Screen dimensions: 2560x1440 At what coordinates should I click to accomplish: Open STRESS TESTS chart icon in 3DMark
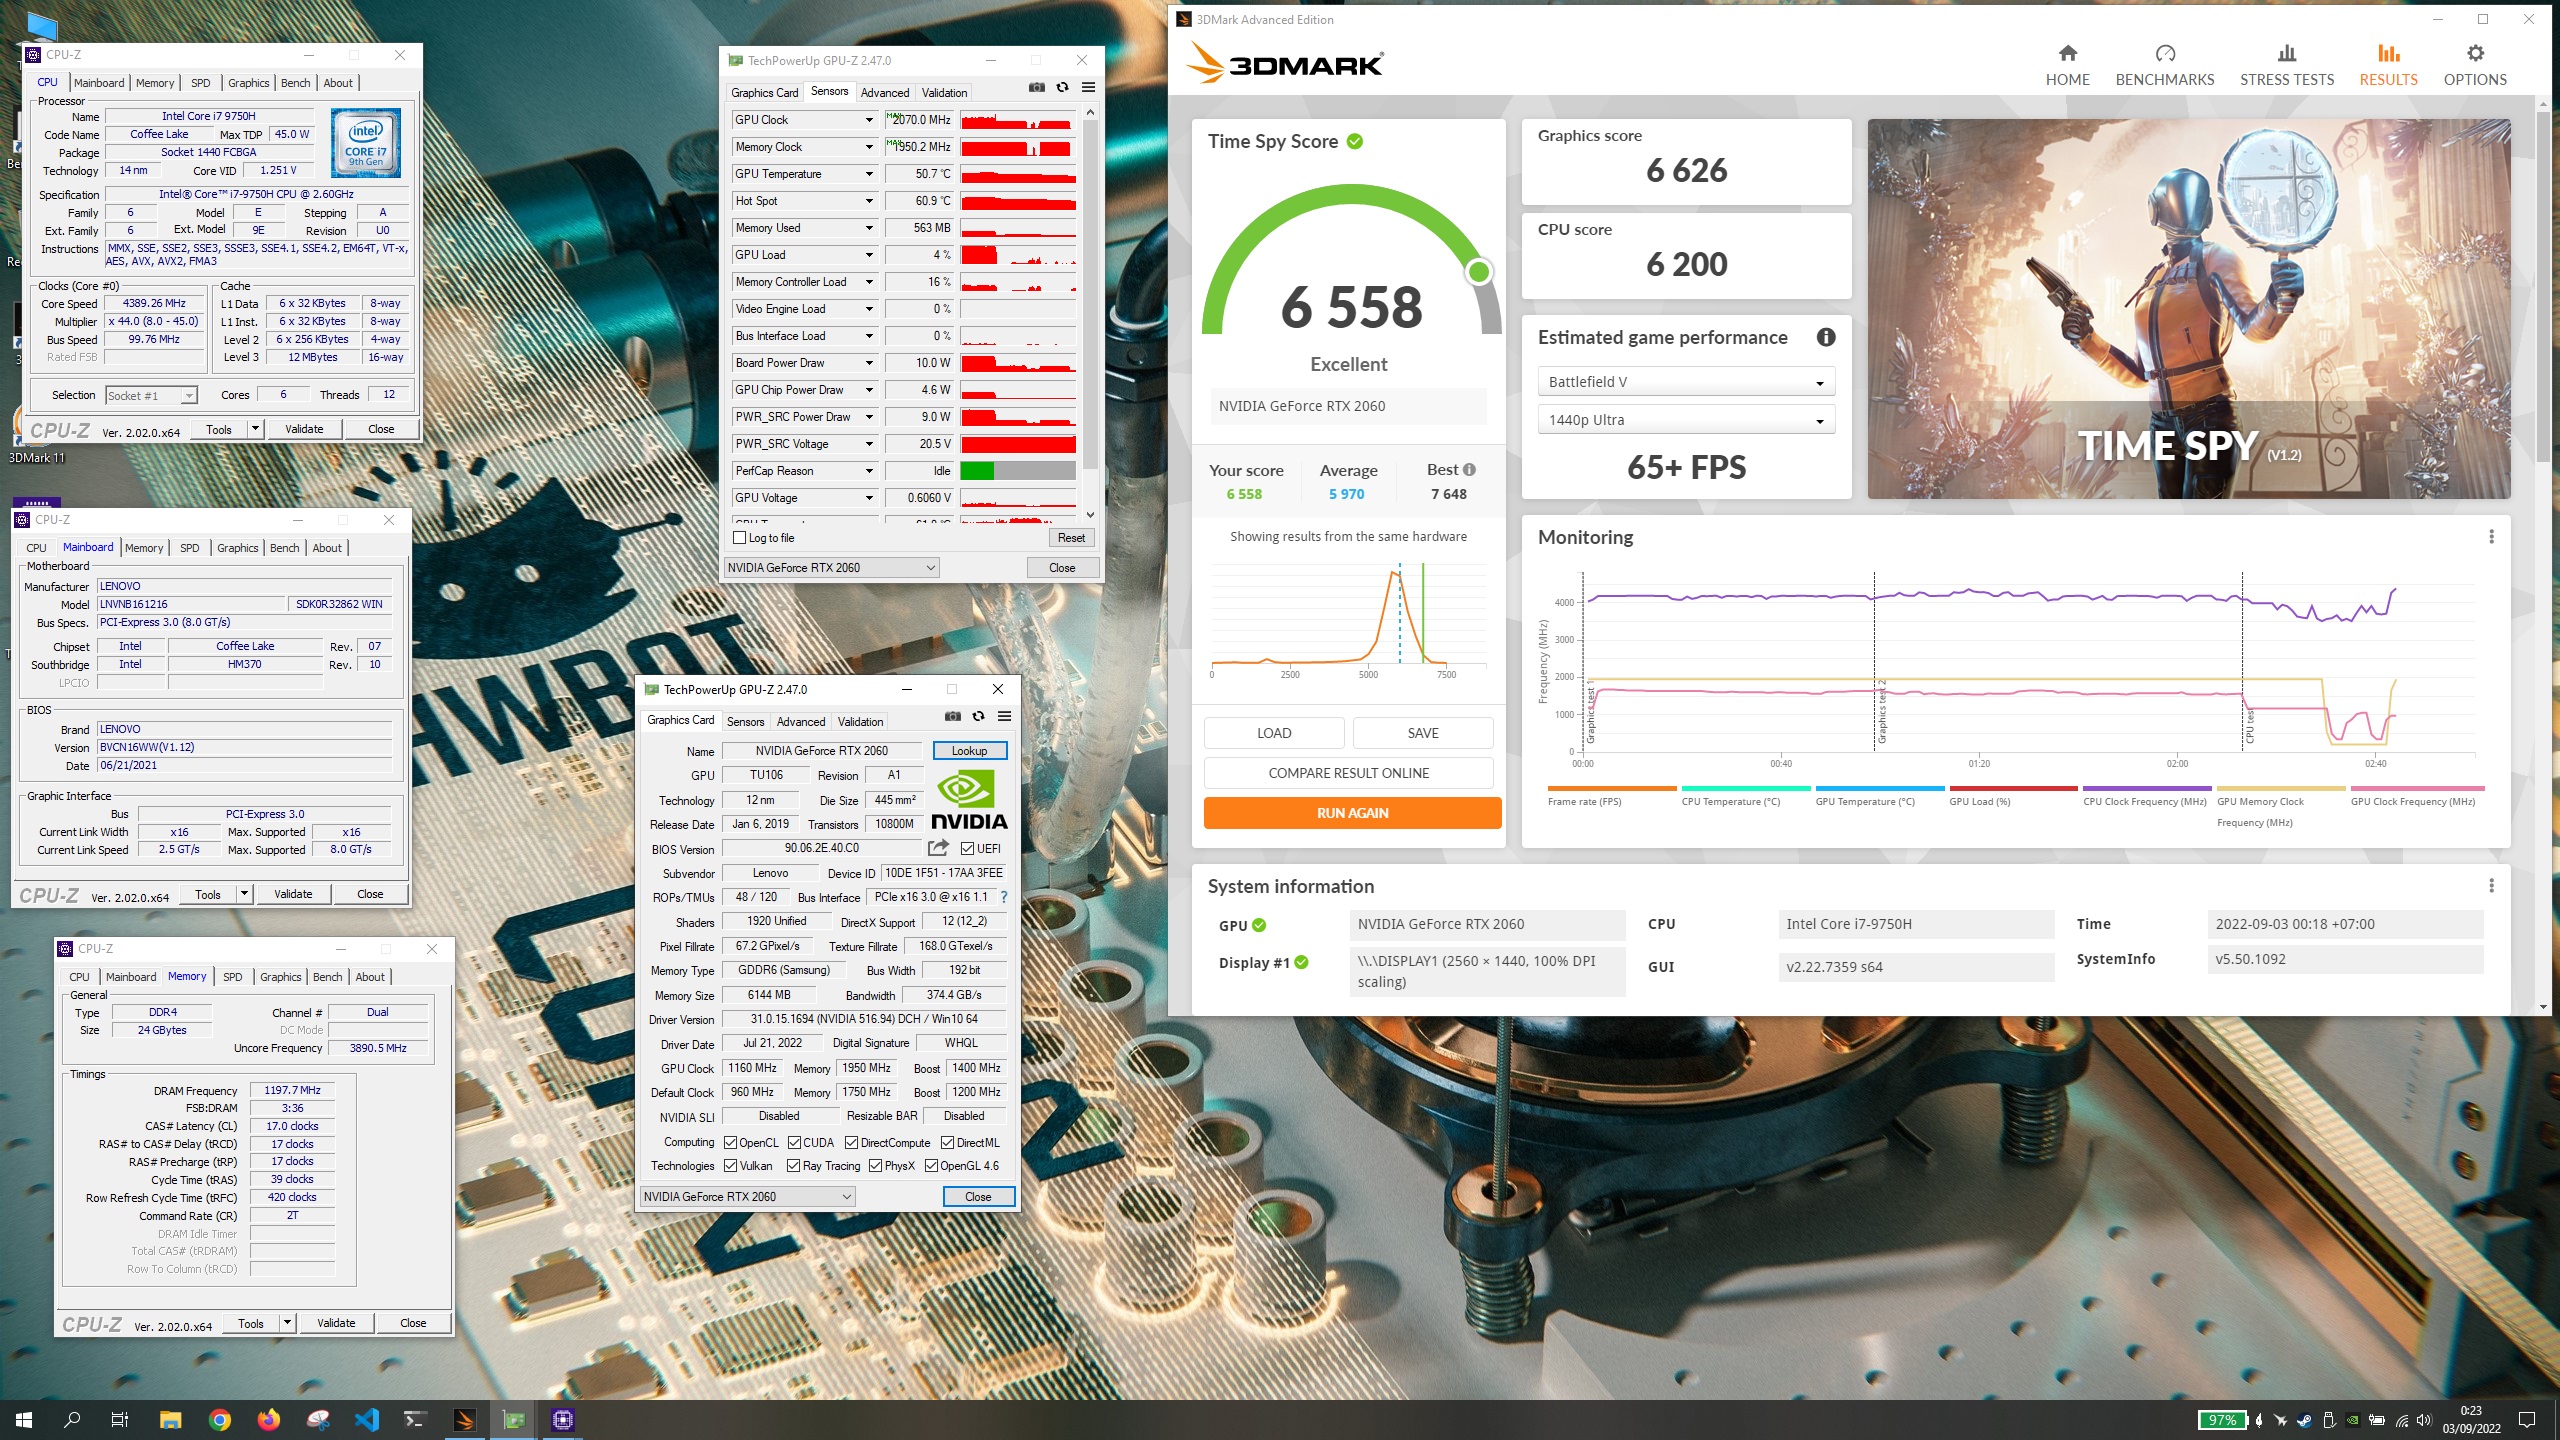[x=2286, y=53]
